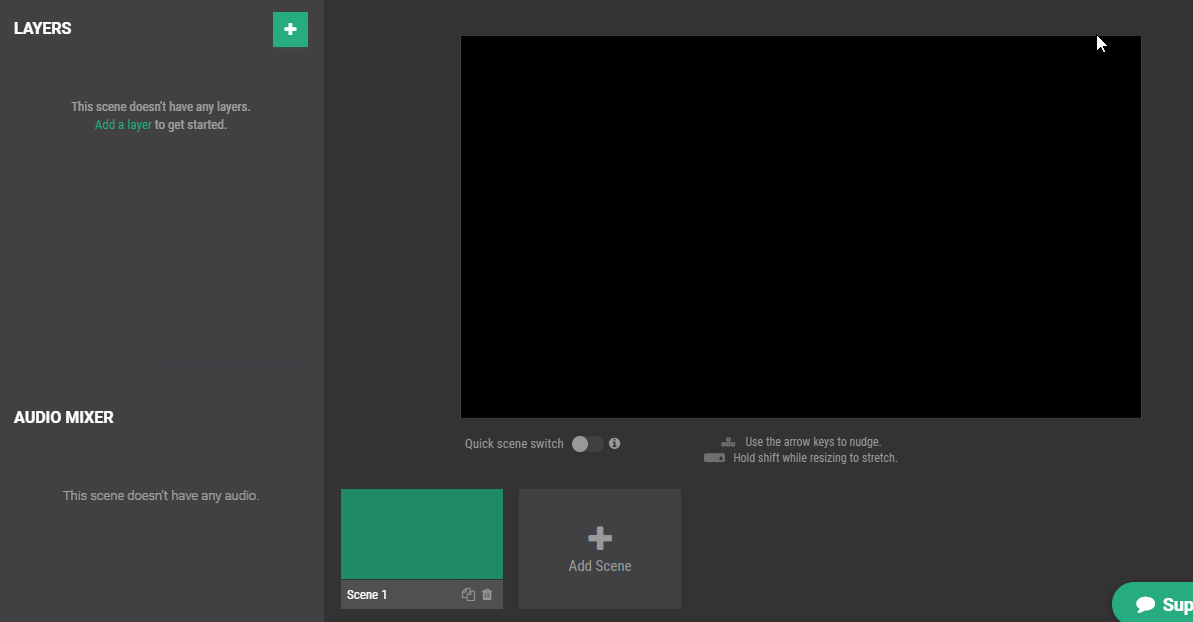
Task: Toggle Quick scene switch off after enabling
Action: tap(586, 443)
